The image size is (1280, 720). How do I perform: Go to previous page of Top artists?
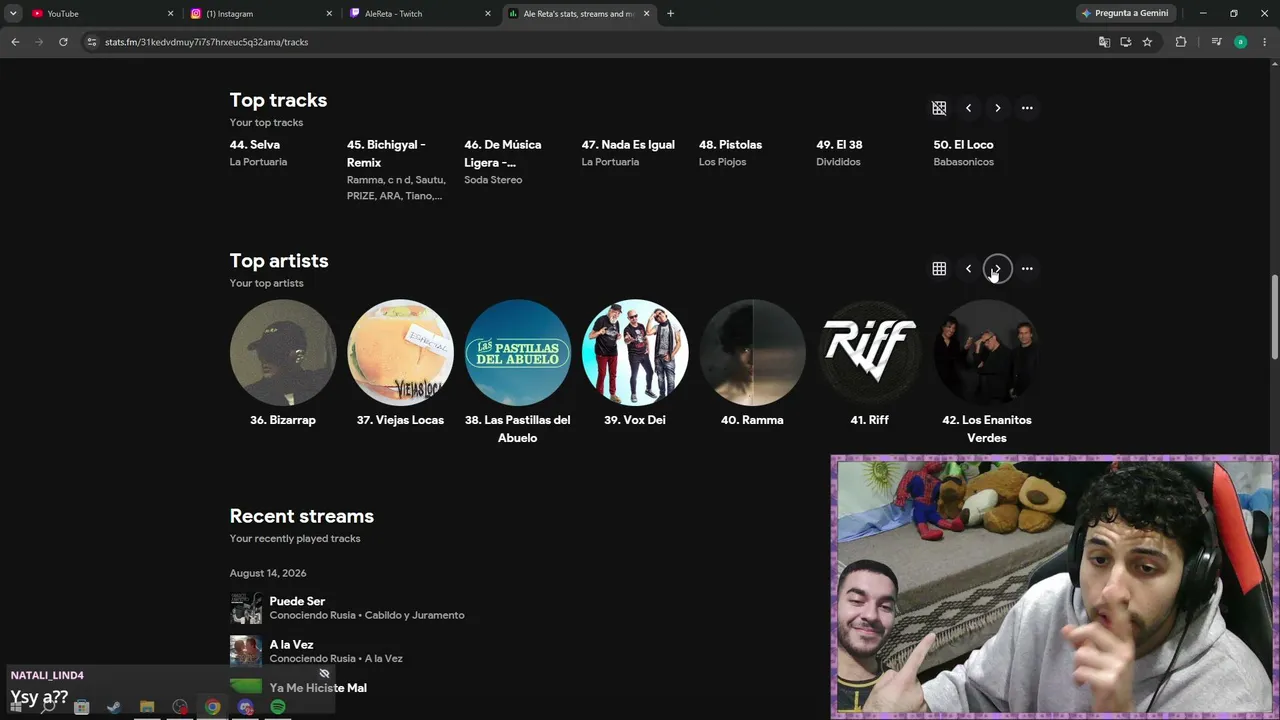968,269
